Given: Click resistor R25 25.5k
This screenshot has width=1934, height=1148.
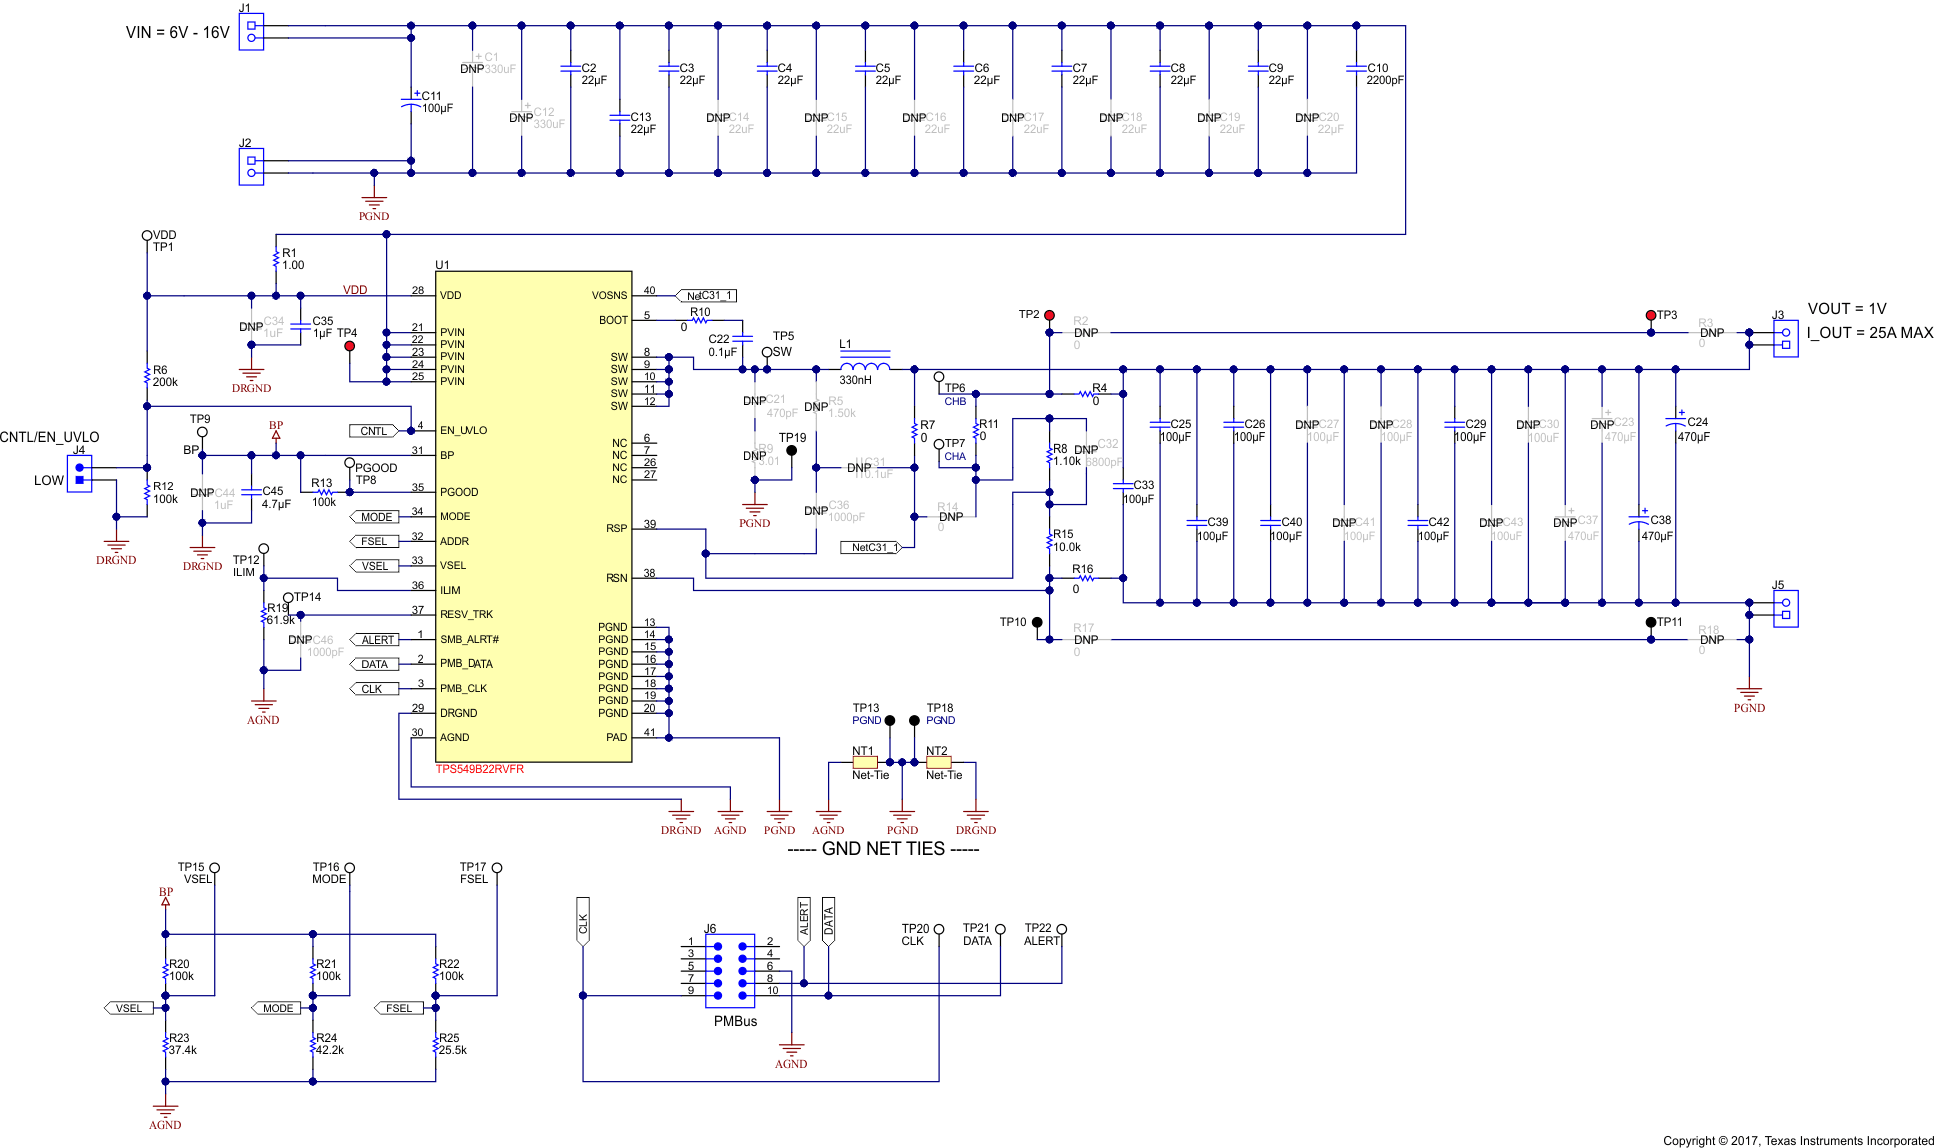Looking at the screenshot, I should pos(436,1045).
